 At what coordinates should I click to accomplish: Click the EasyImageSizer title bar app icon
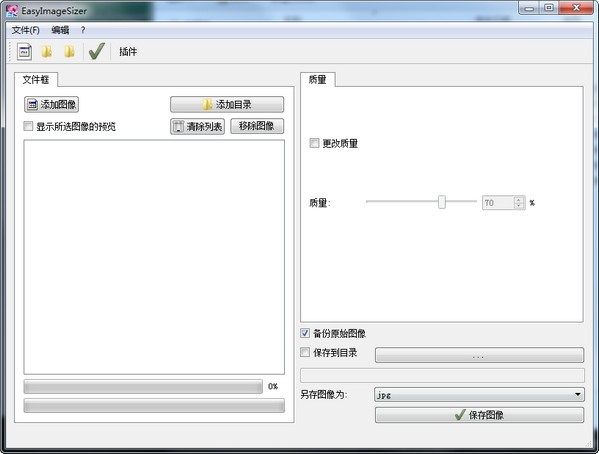12,10
